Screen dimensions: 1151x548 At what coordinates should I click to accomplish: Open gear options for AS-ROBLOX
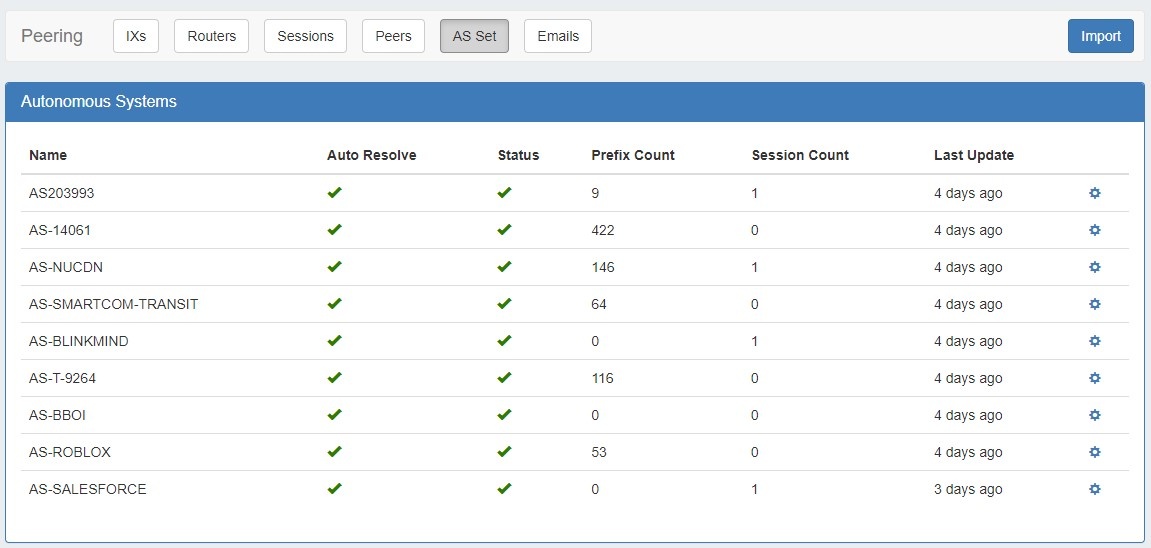(x=1094, y=452)
